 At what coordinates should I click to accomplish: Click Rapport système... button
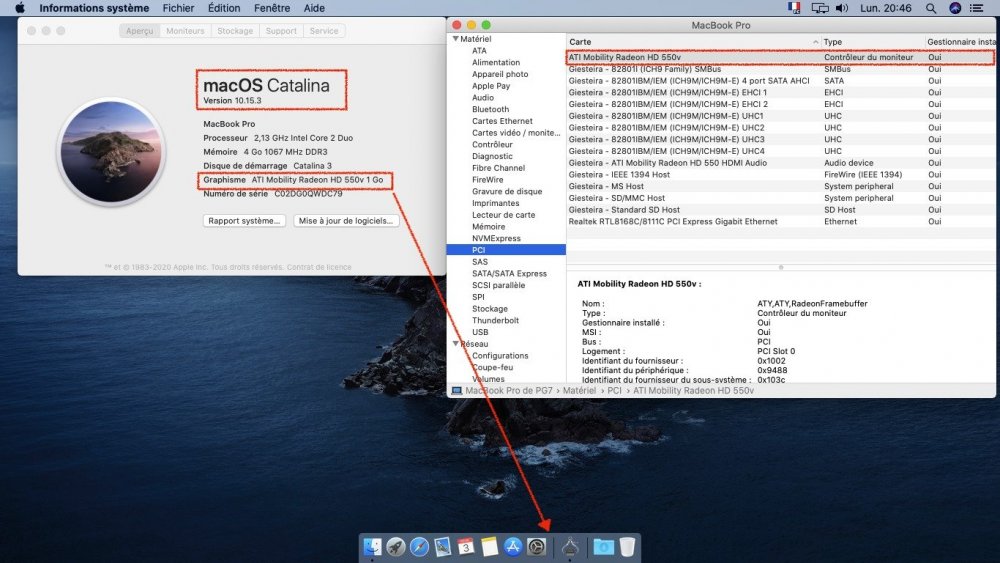click(x=244, y=221)
